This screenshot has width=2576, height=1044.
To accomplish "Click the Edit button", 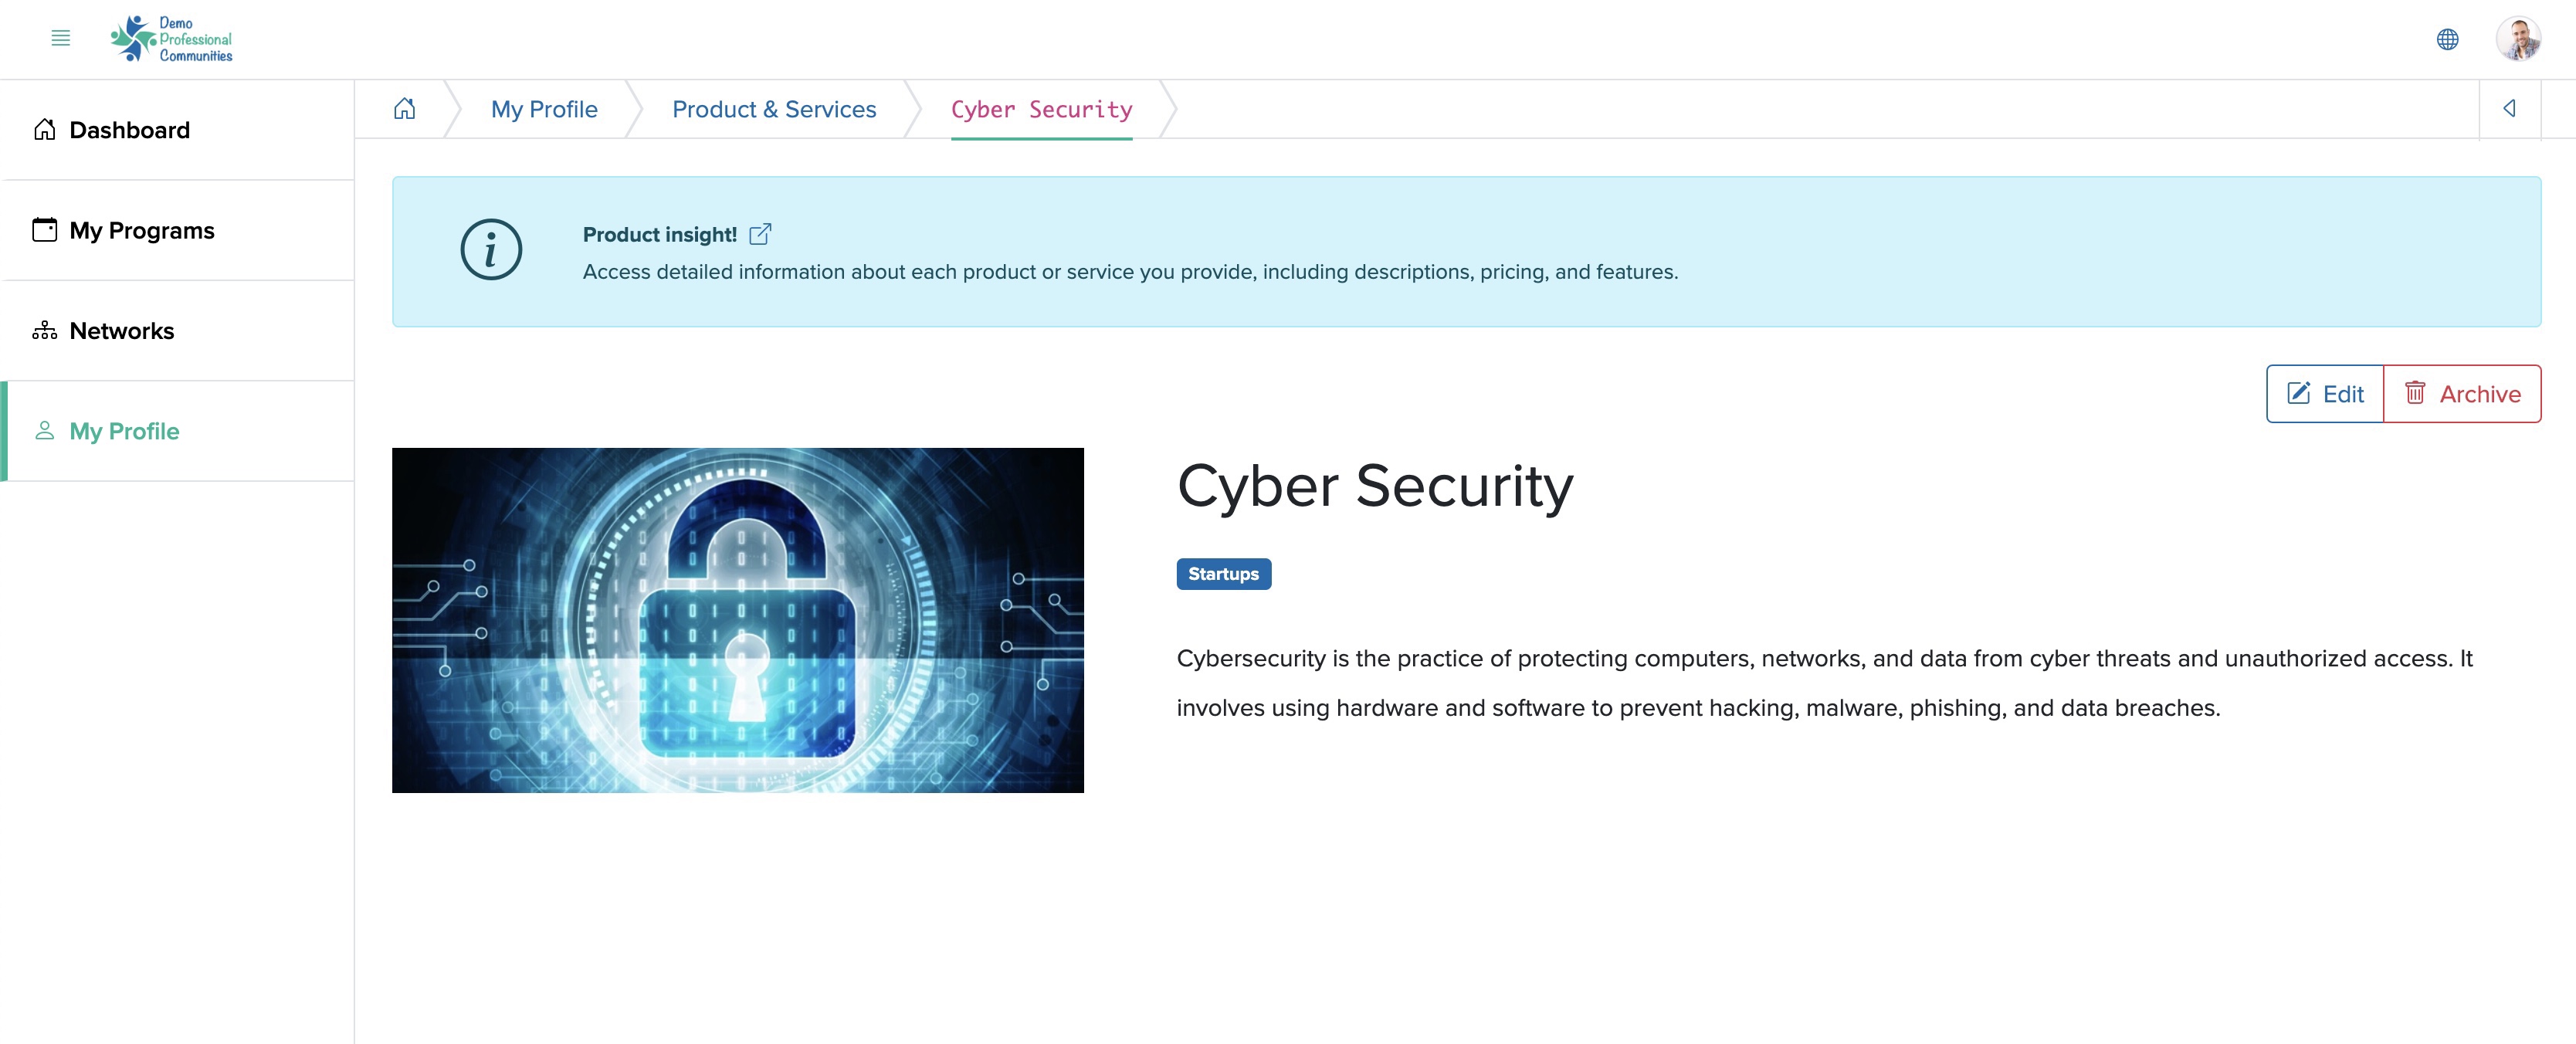I will click(x=2325, y=394).
